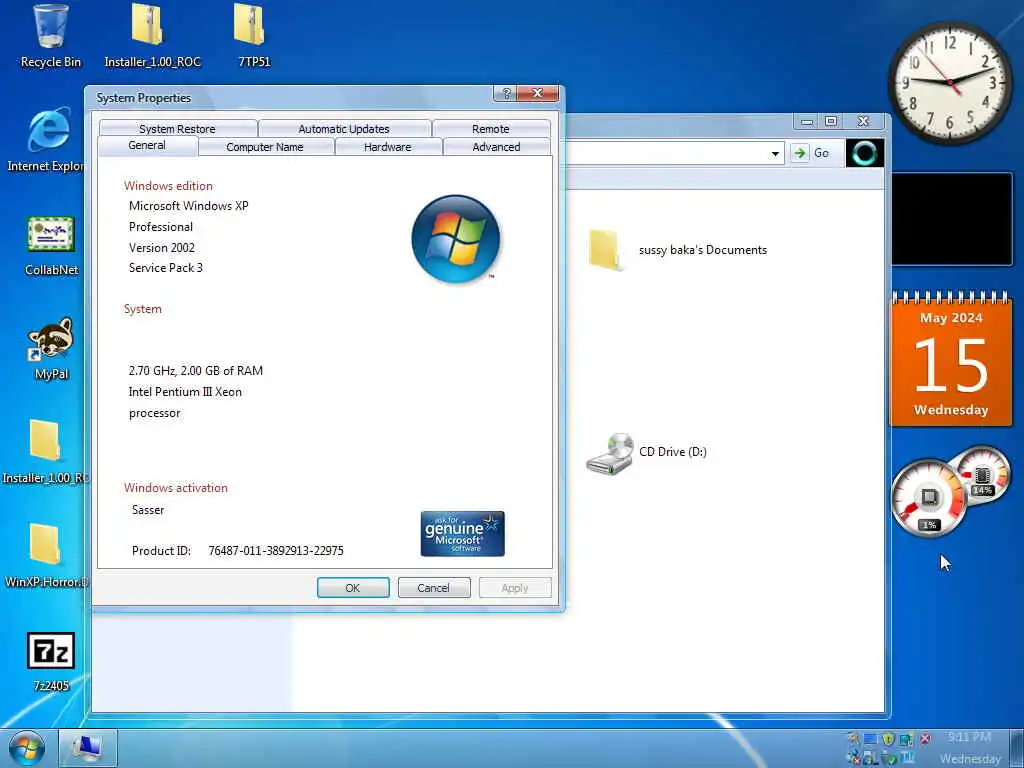The width and height of the screenshot is (1024, 768).
Task: Expand the explorer address bar dropdown
Action: [775, 153]
